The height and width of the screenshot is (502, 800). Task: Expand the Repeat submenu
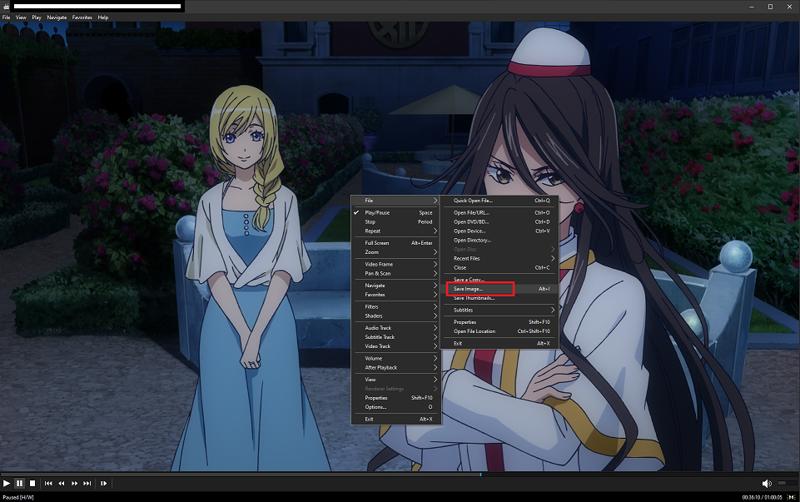click(396, 231)
